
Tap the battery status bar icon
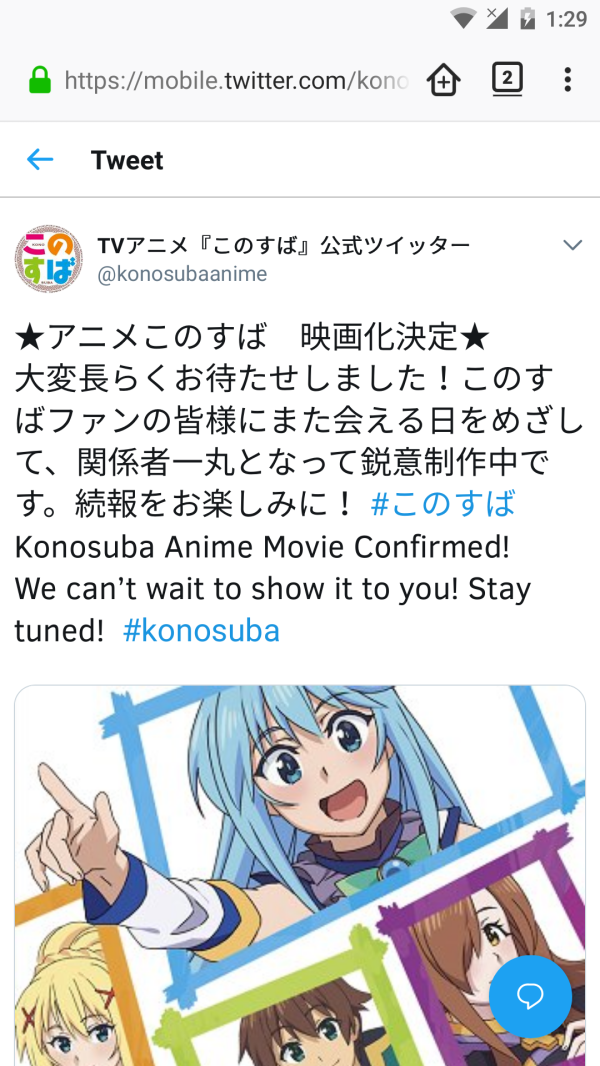click(x=527, y=18)
